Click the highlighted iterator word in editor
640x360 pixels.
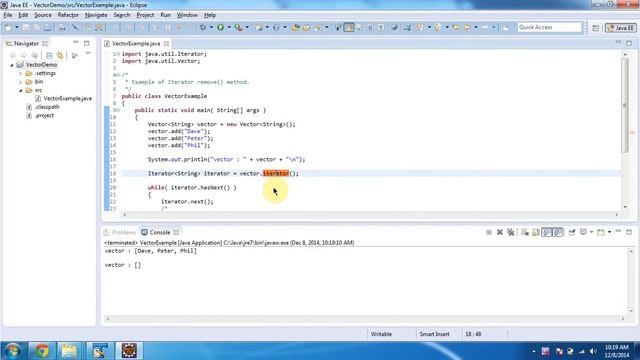(x=276, y=173)
